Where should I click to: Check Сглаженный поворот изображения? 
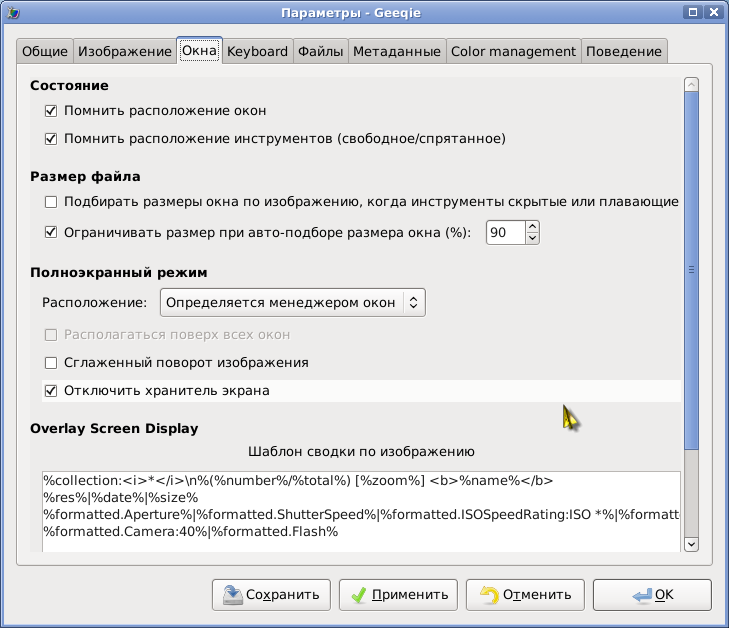(x=51, y=363)
